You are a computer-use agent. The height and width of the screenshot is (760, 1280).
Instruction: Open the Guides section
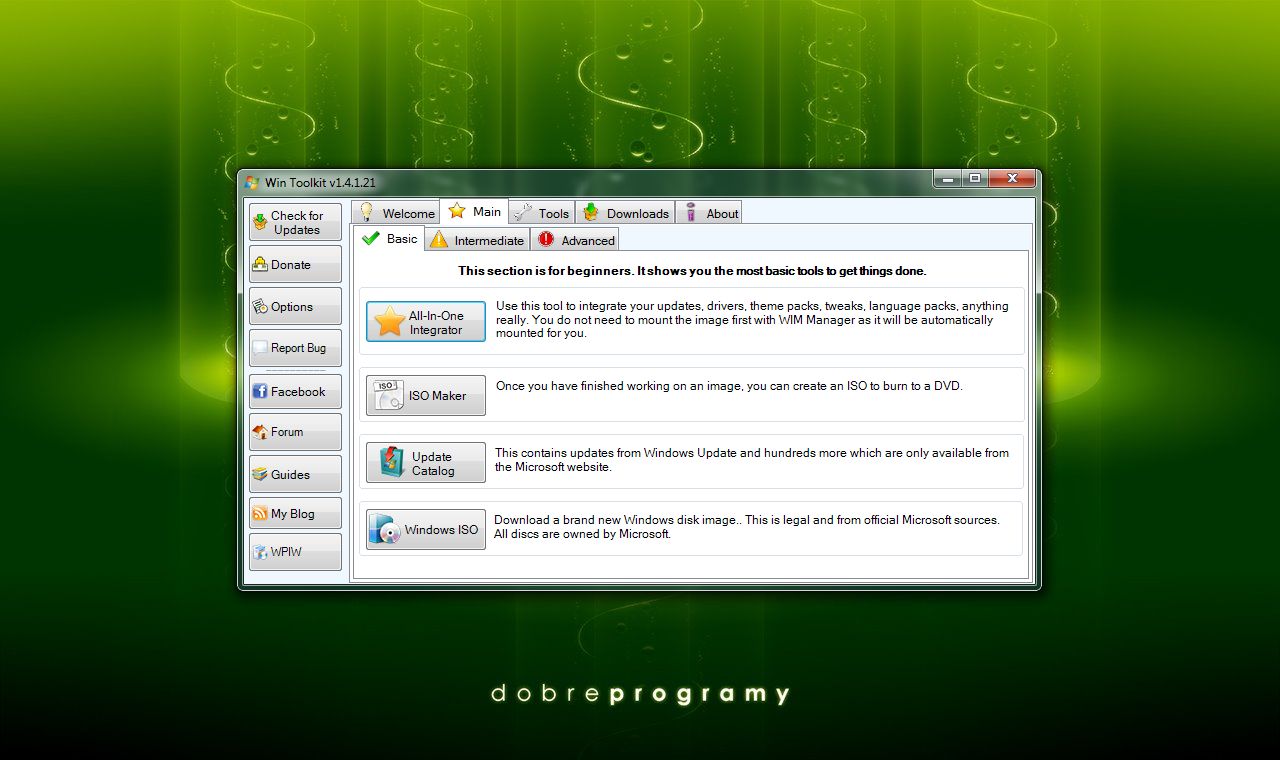pyautogui.click(x=295, y=474)
